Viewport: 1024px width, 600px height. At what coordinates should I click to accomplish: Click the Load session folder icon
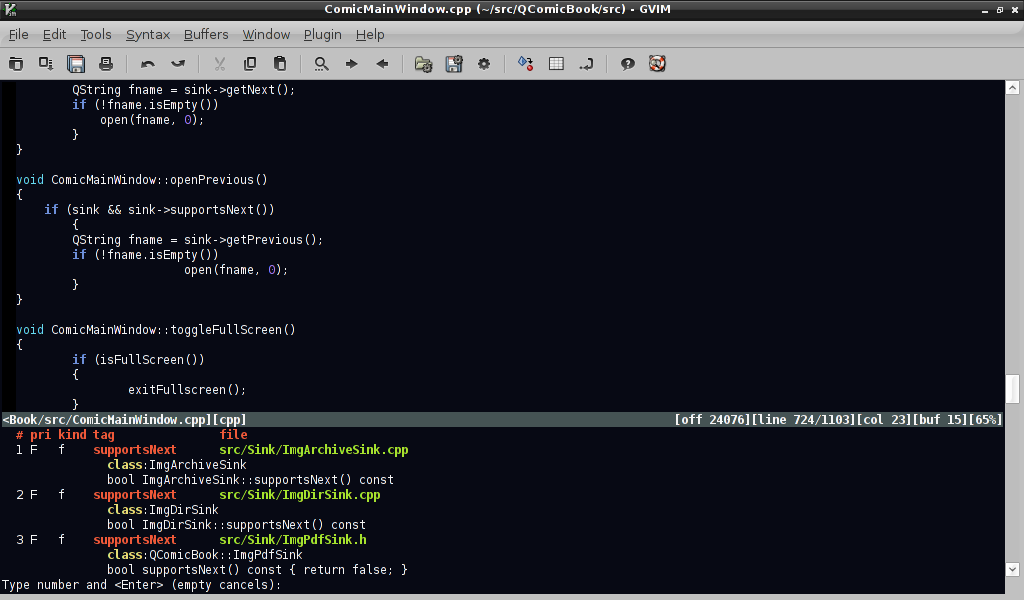pos(423,63)
